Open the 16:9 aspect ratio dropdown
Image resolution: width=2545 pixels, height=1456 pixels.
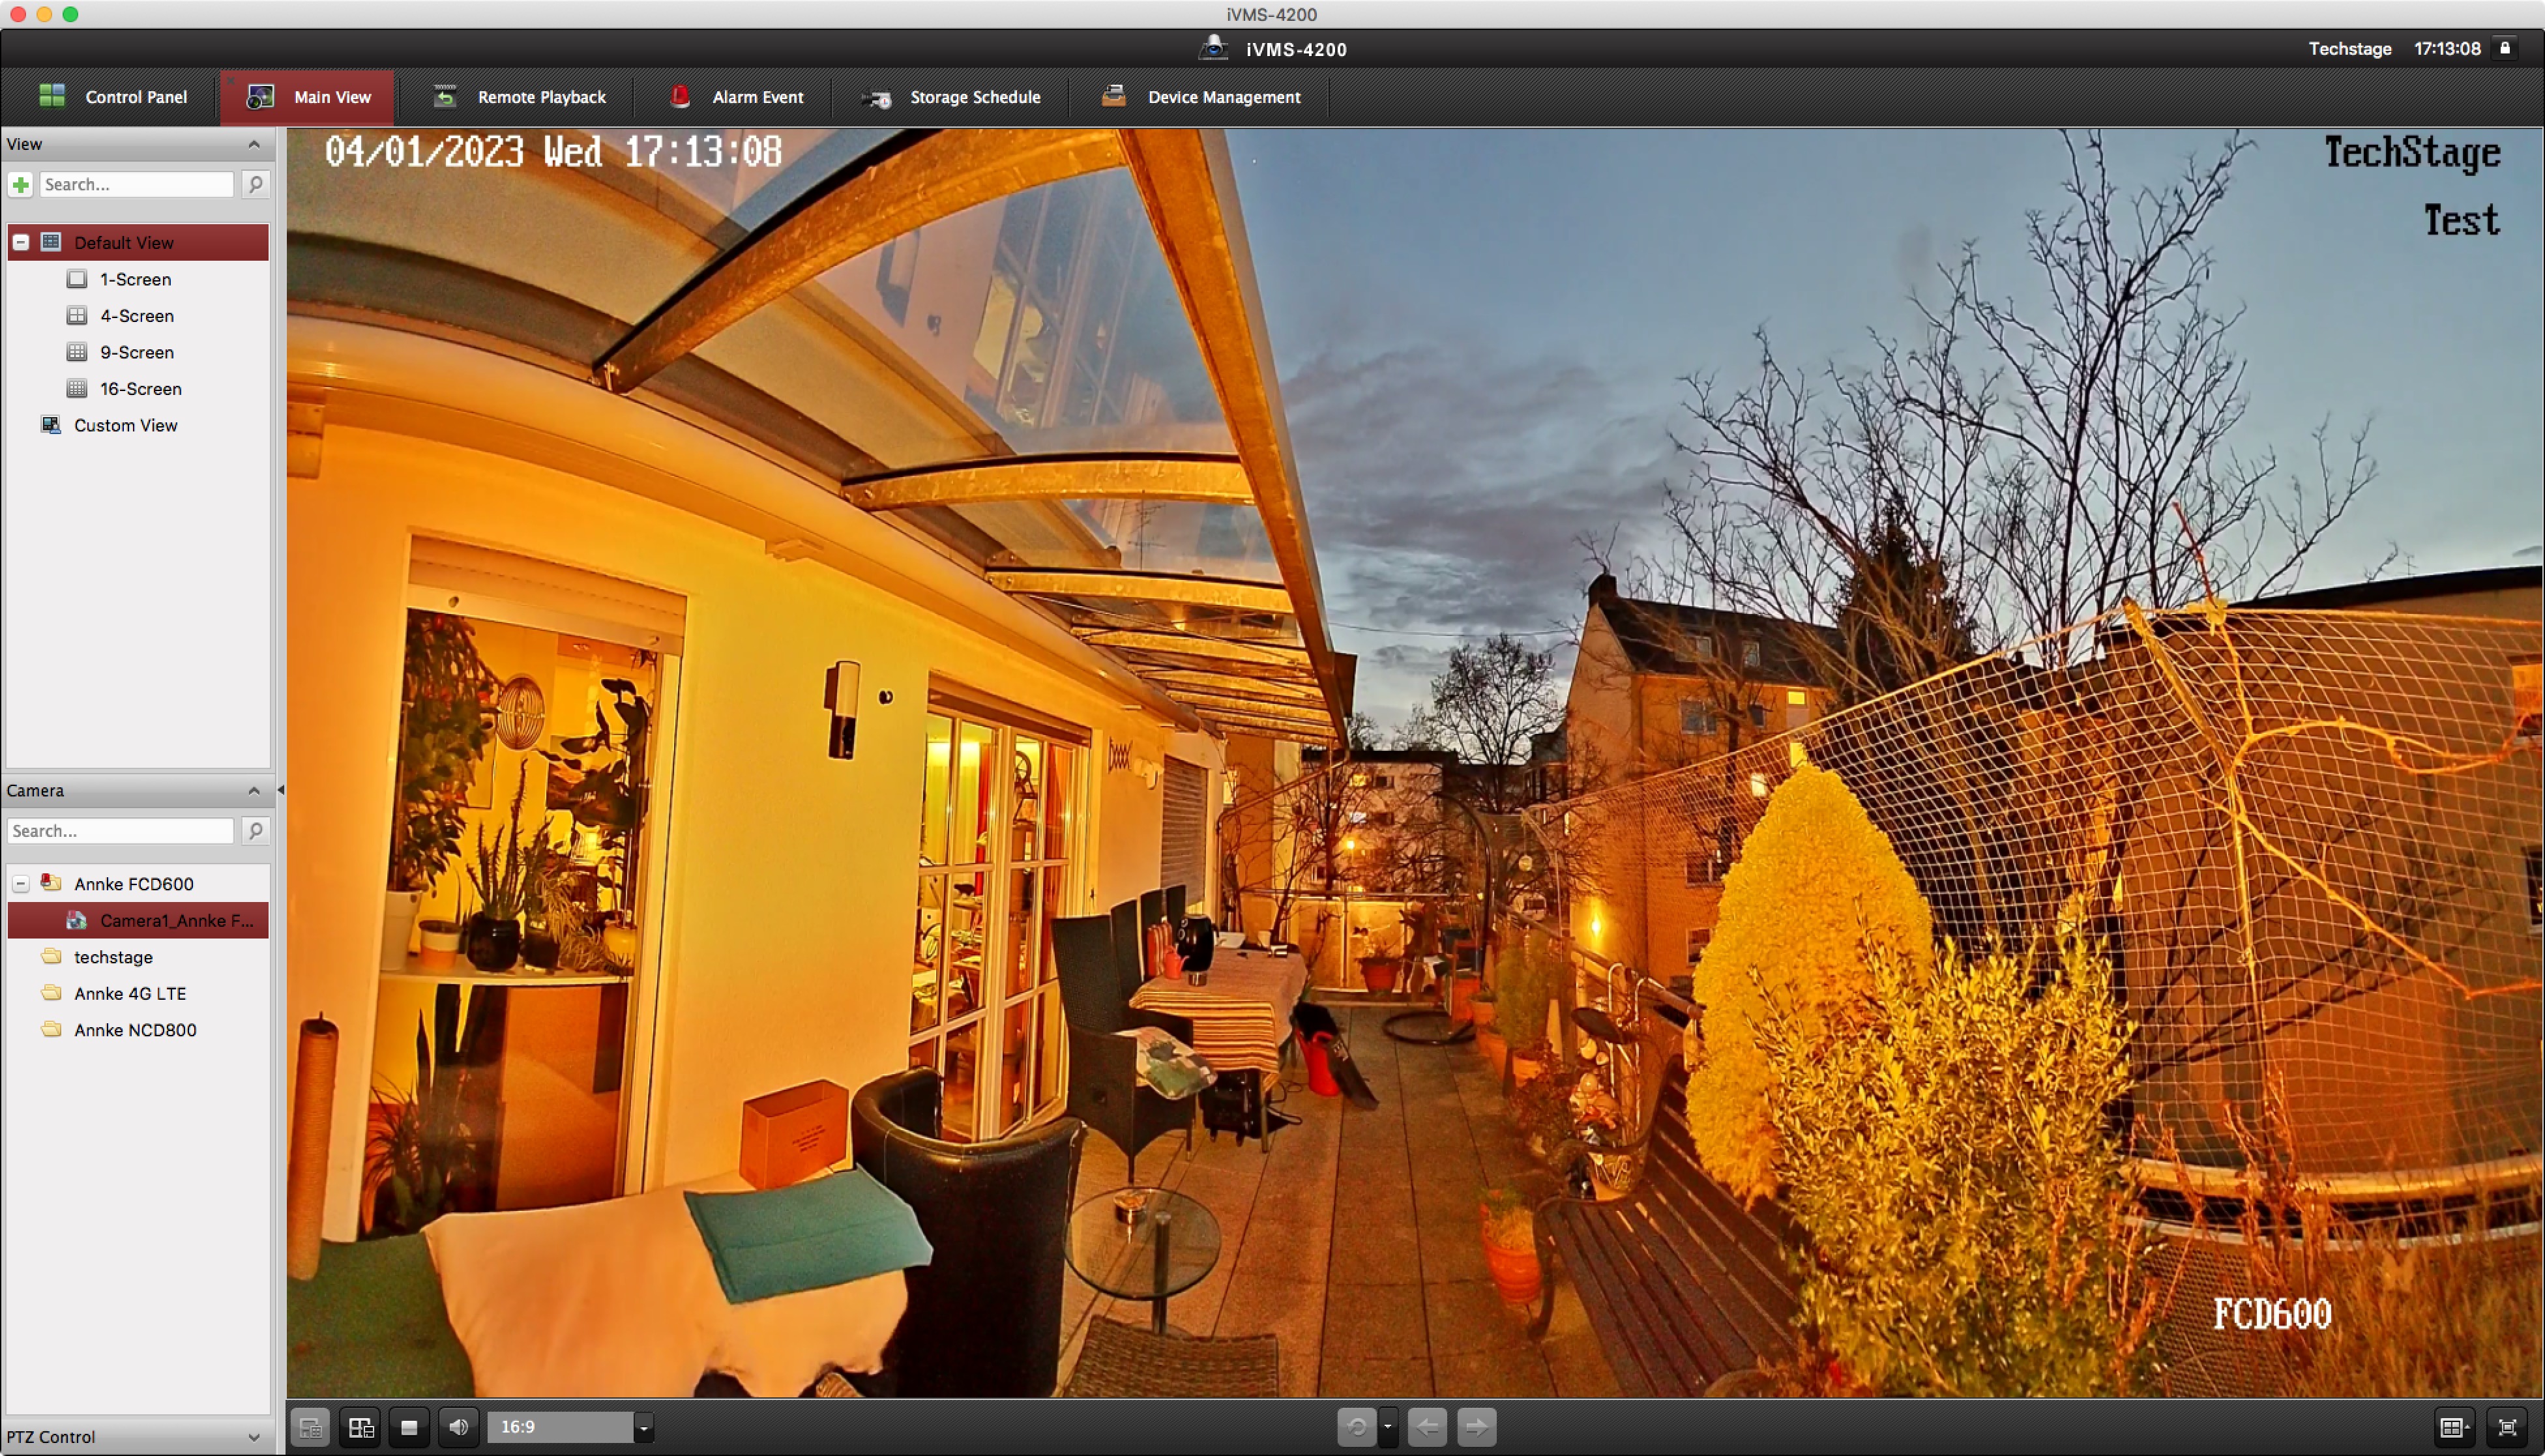click(644, 1427)
